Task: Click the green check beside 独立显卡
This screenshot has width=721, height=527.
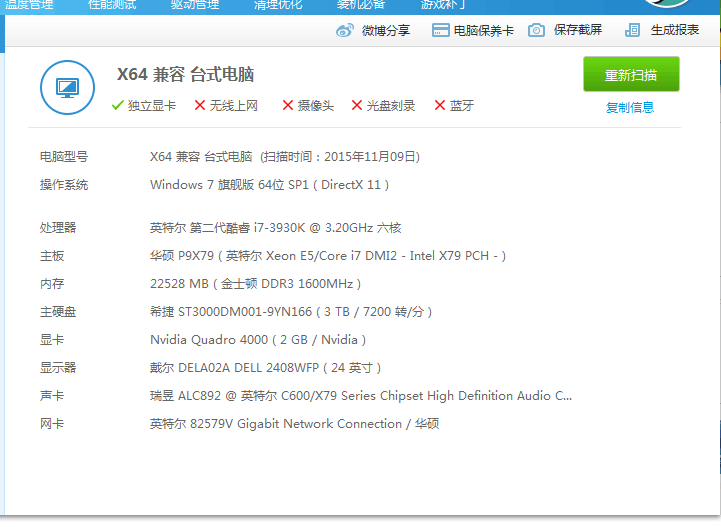Action: click(x=118, y=105)
